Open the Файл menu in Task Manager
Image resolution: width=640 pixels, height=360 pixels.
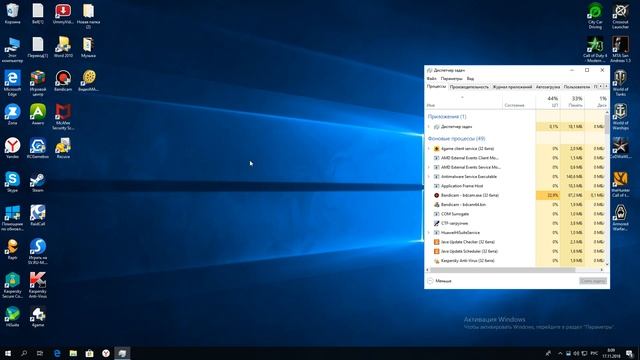click(431, 78)
